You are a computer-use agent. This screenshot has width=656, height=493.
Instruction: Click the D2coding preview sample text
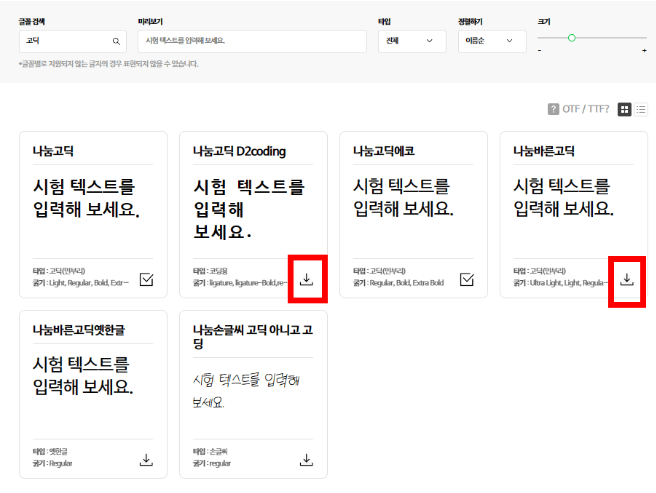(249, 209)
